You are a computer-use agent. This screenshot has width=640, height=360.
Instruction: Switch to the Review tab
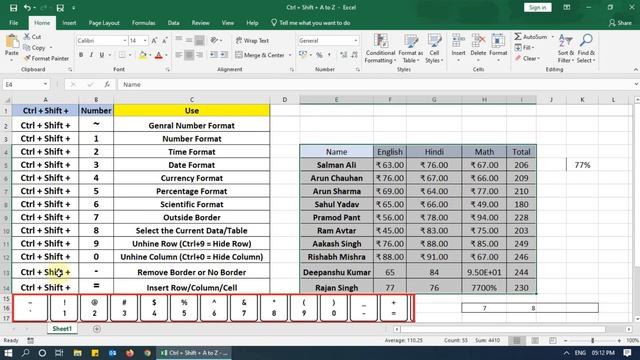(200, 23)
